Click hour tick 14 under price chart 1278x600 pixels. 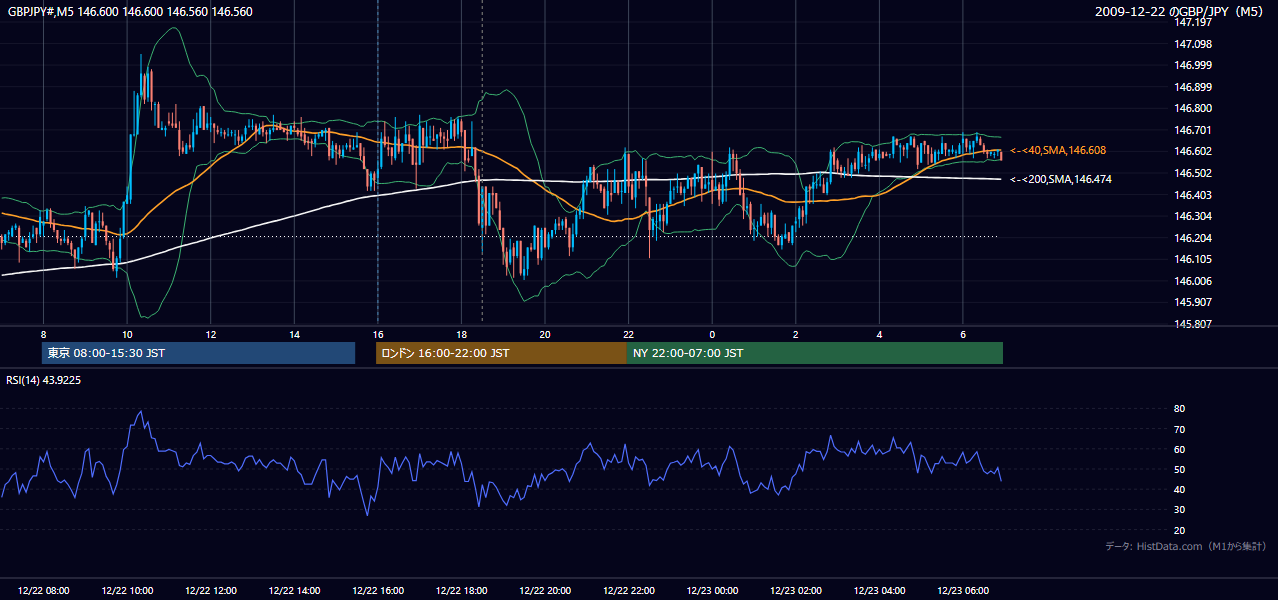point(294,334)
